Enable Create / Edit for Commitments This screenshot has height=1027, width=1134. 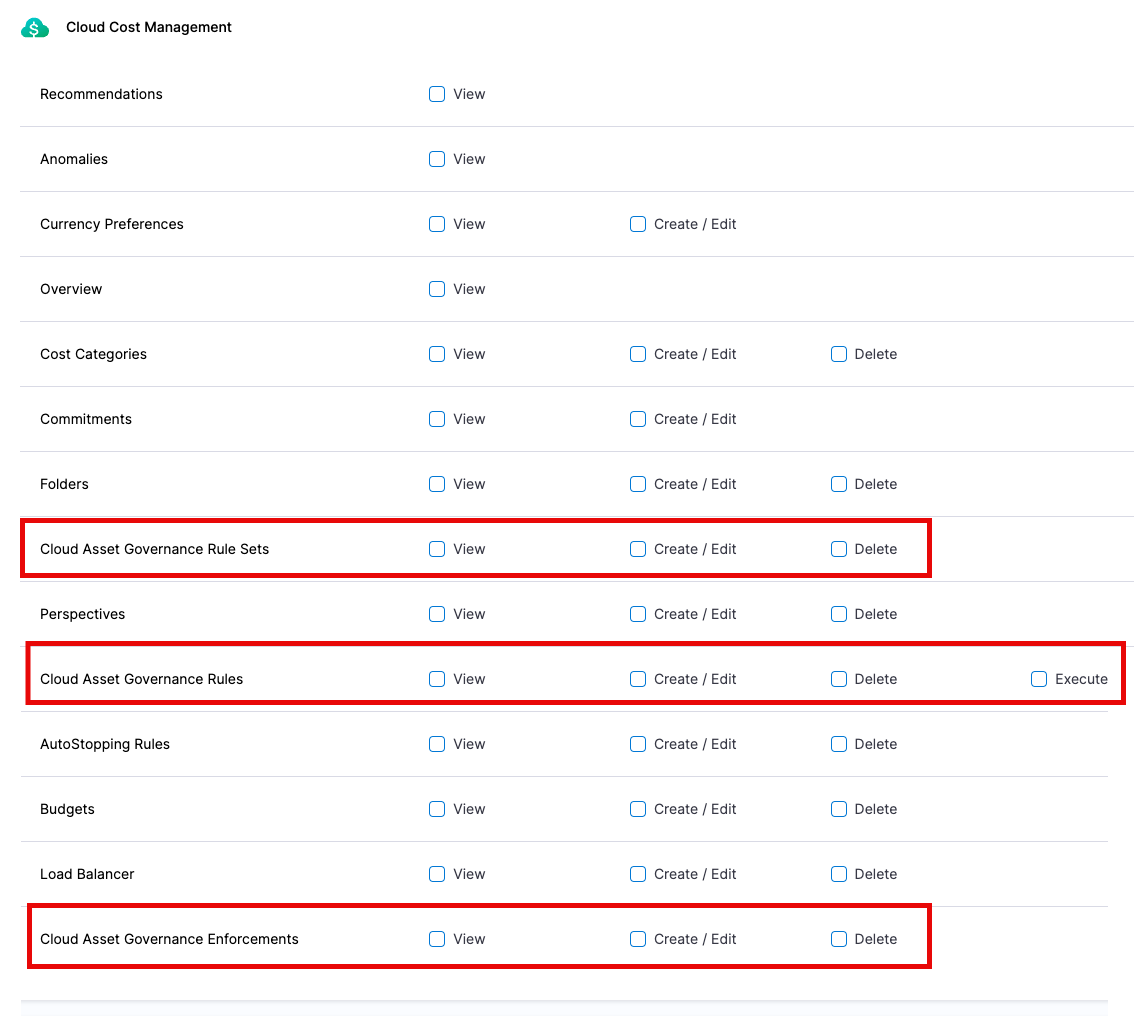tap(638, 419)
